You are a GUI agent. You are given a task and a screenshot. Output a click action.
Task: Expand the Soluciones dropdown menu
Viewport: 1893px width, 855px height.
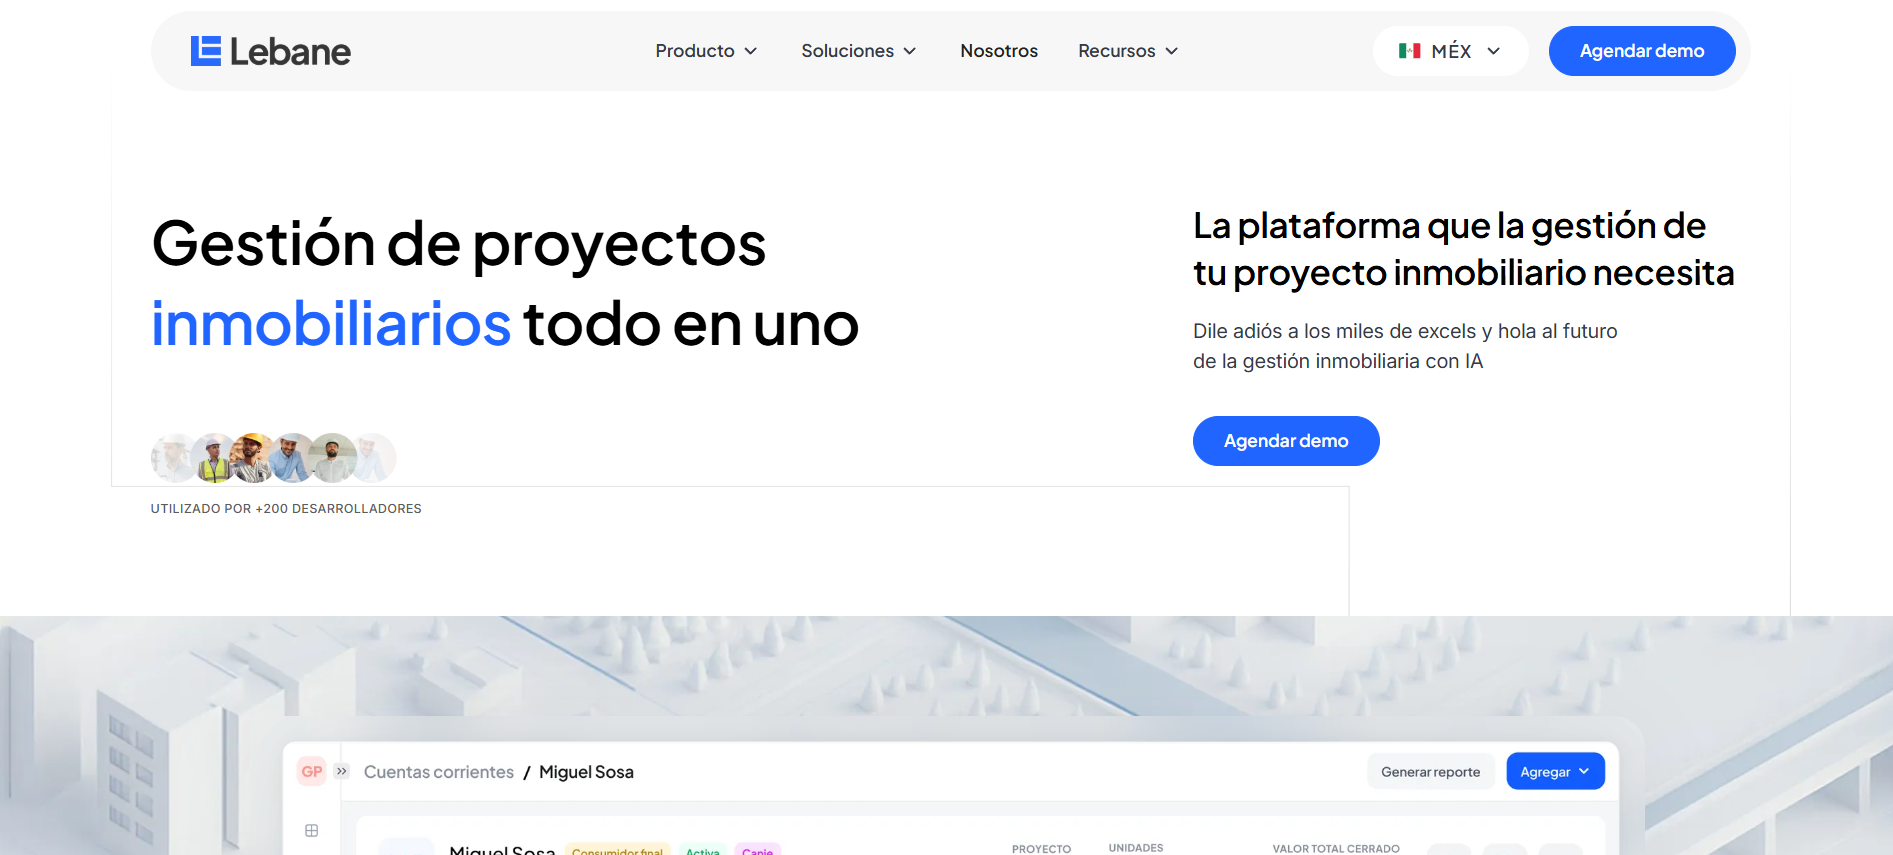pos(858,51)
